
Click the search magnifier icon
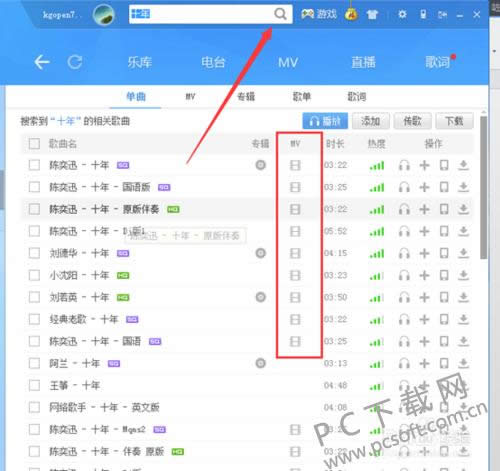coord(280,14)
